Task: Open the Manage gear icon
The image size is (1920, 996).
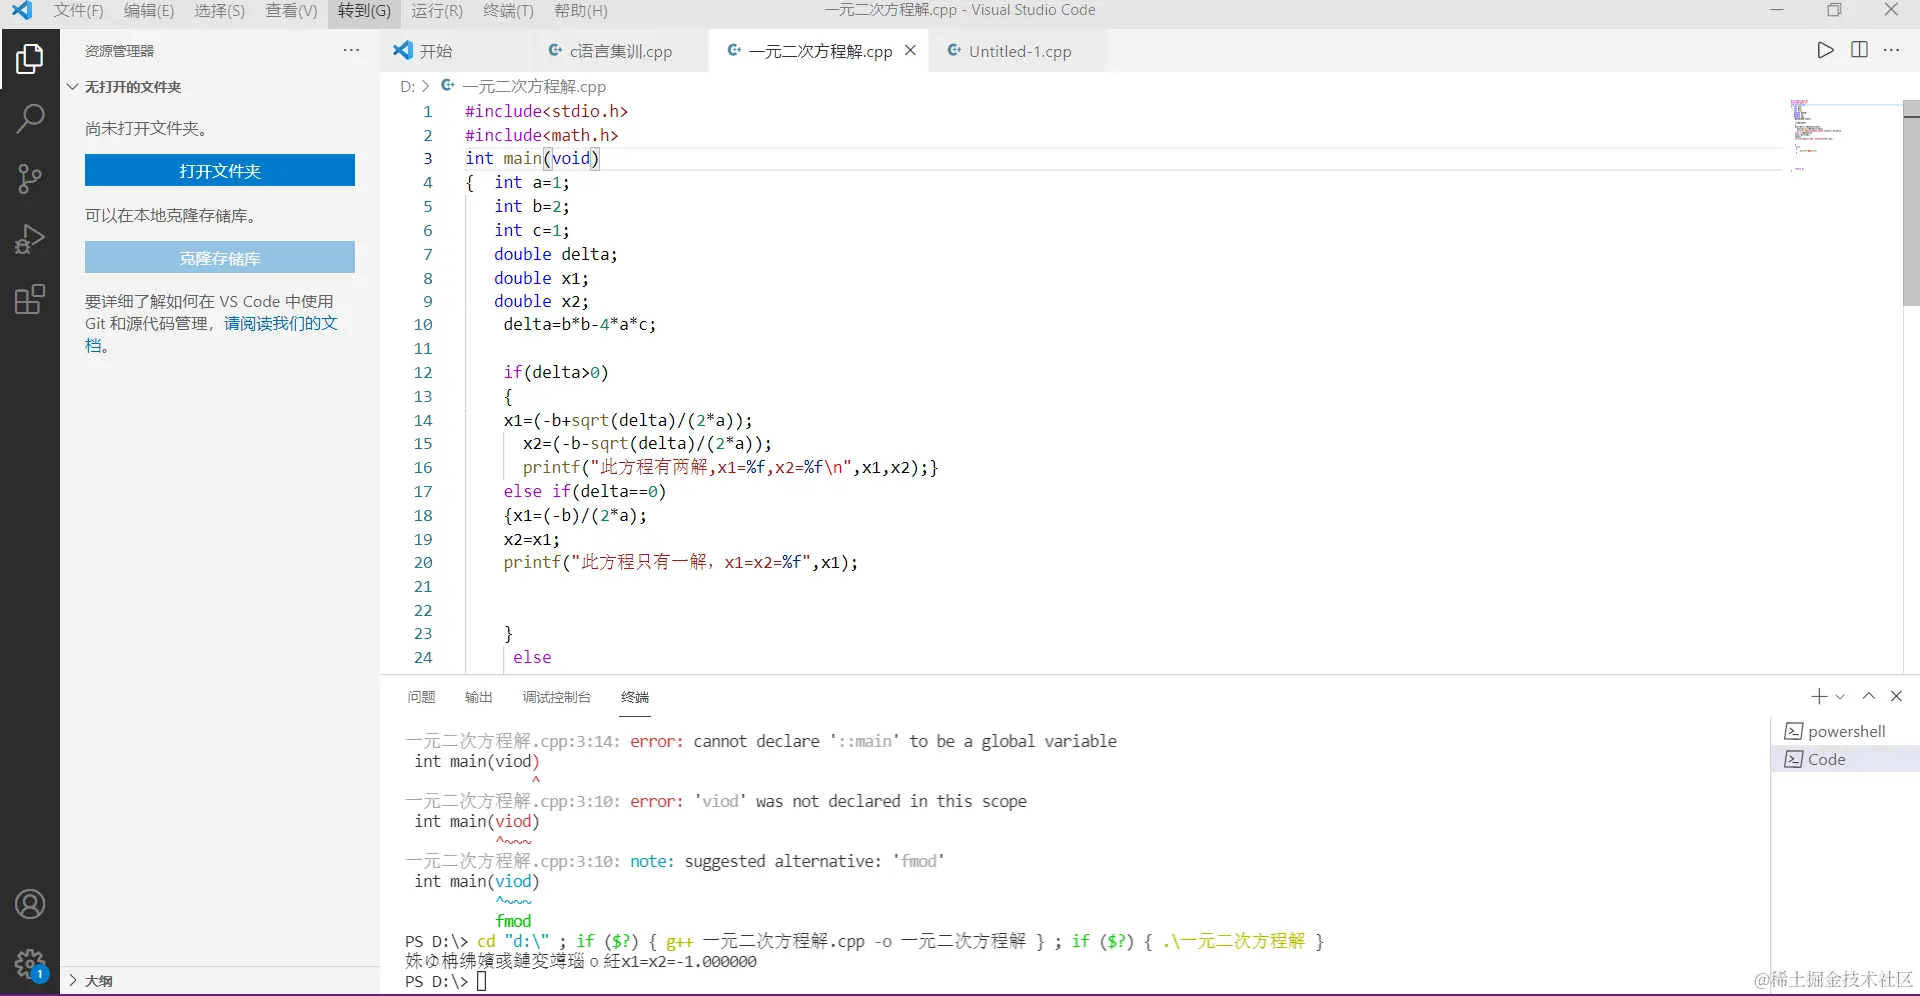Action: 30,964
